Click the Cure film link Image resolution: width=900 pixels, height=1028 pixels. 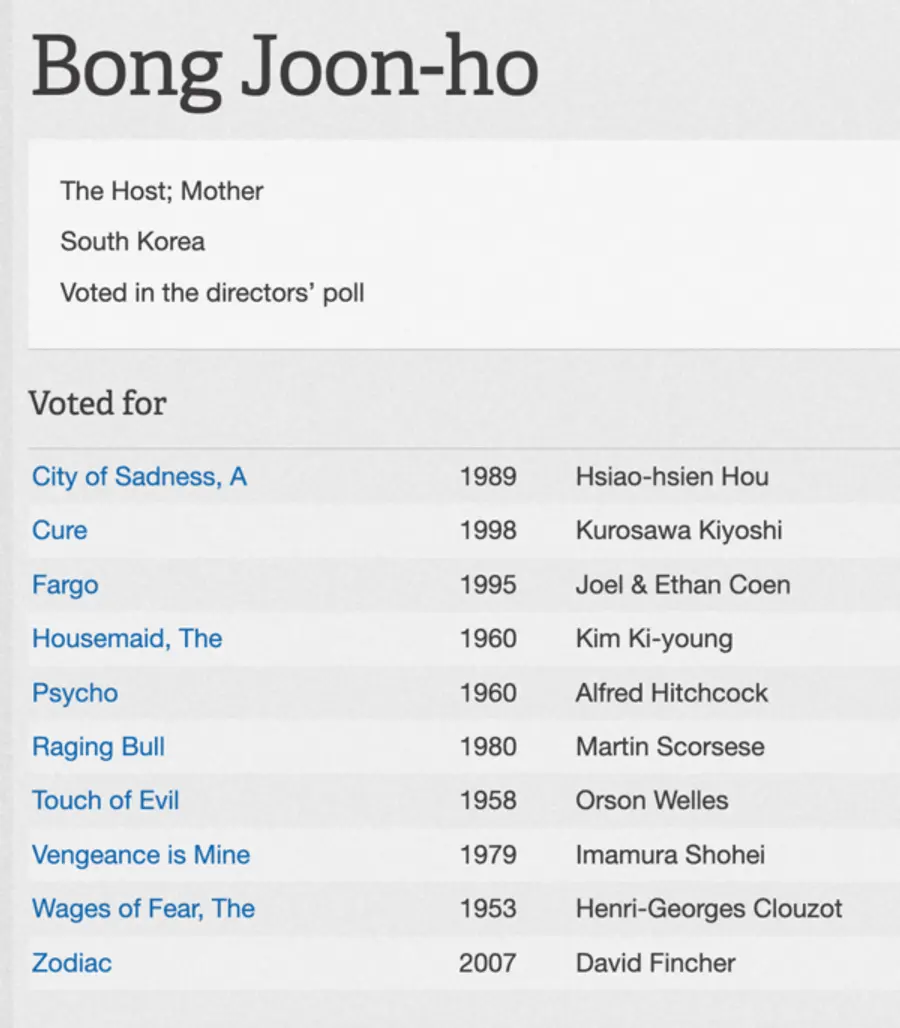[x=60, y=530]
